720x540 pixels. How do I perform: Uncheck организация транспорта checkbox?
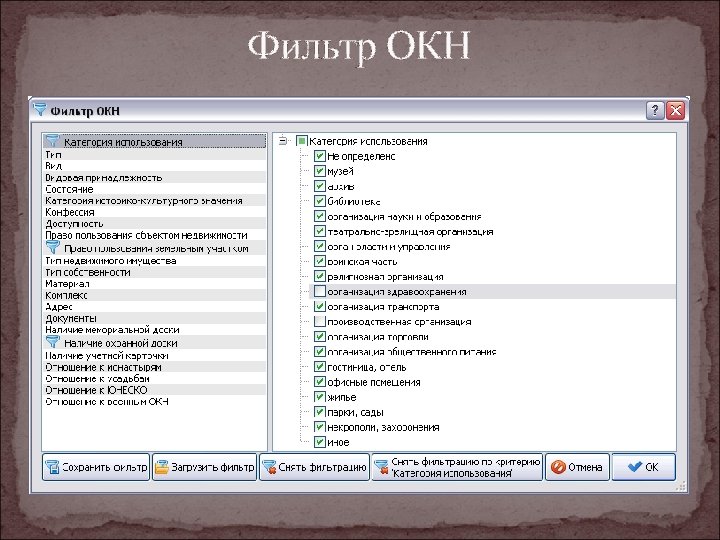coord(320,307)
